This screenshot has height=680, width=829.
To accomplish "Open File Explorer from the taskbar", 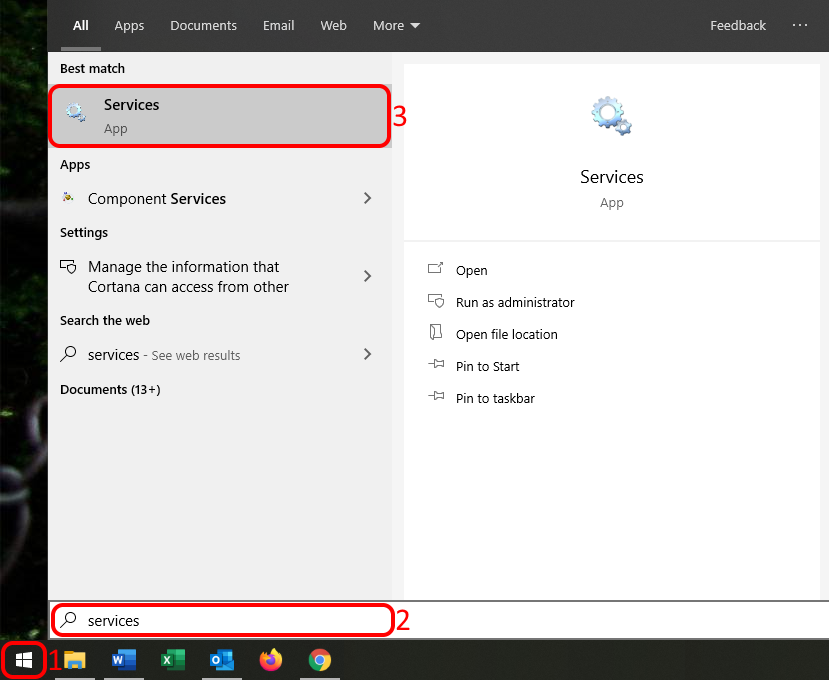I will [x=75, y=660].
